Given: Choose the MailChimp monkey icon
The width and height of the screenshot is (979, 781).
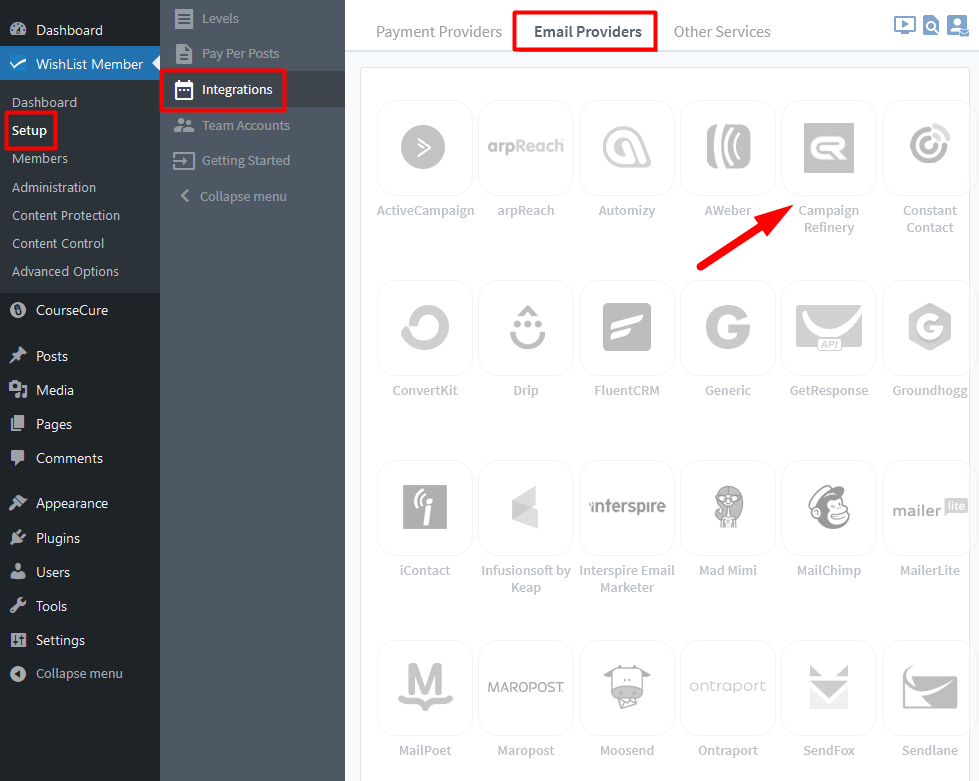Looking at the screenshot, I should [x=829, y=508].
